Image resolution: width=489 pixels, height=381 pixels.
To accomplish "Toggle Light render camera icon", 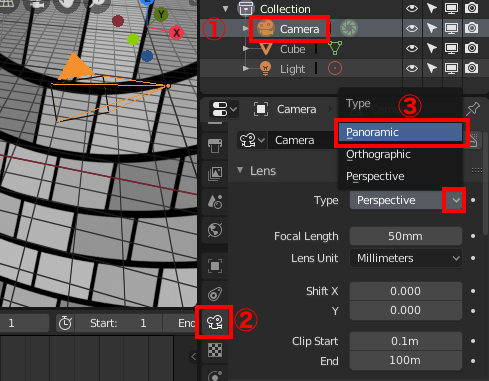I will pyautogui.click(x=471, y=68).
